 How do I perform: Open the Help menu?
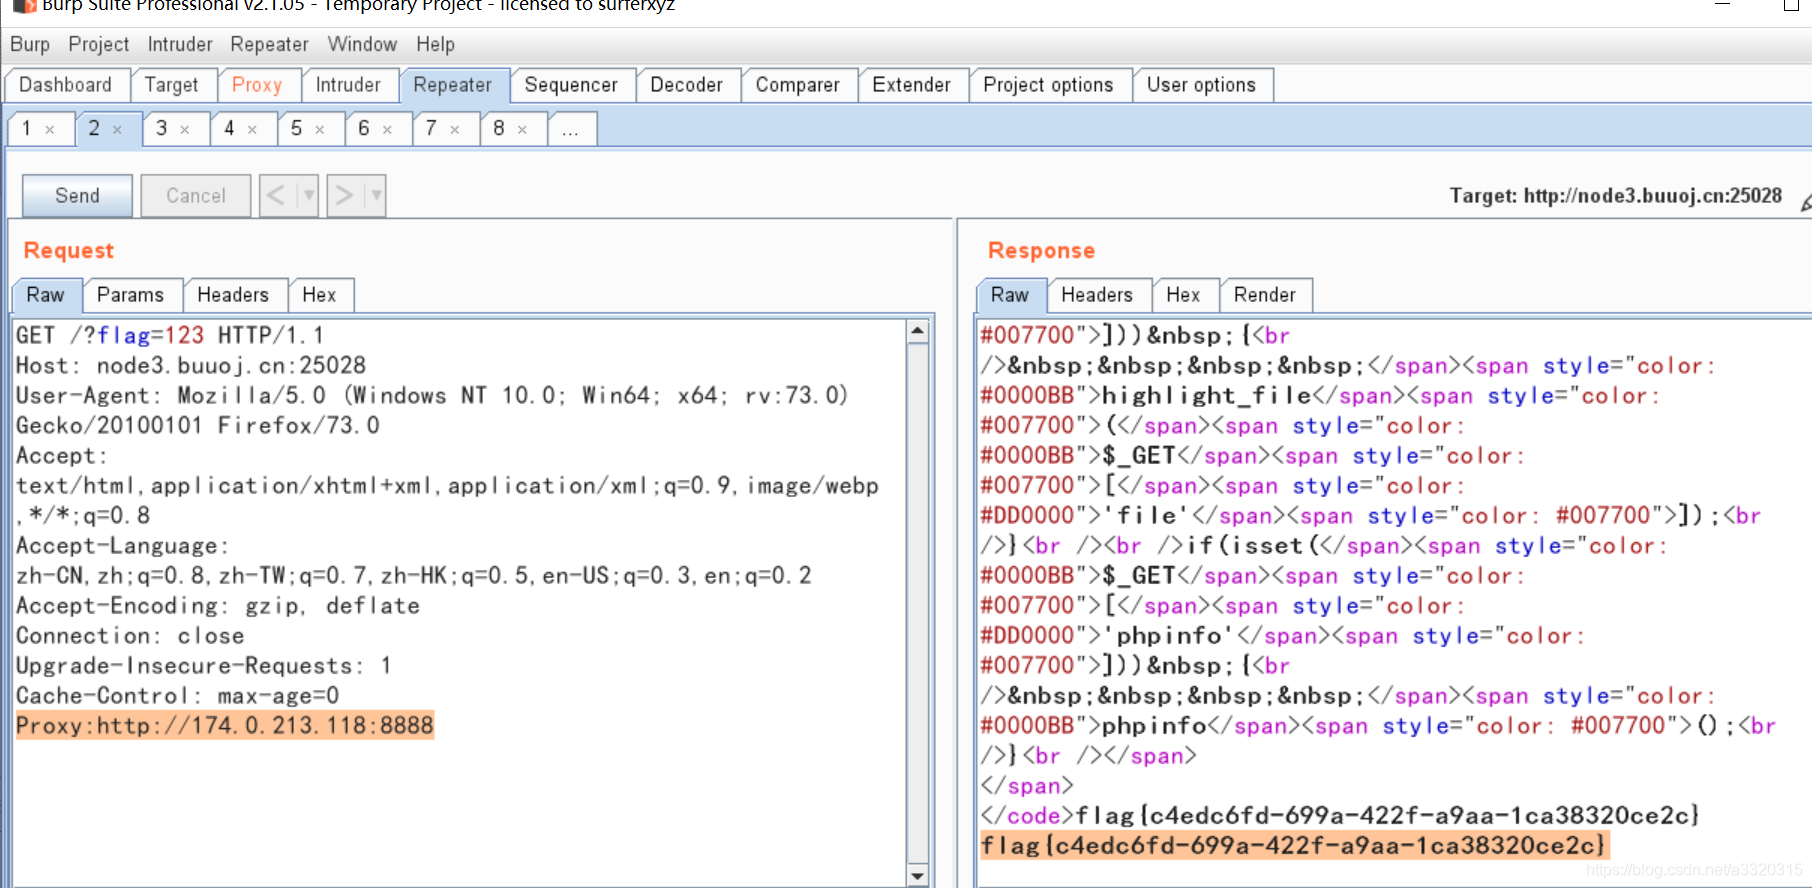tap(435, 44)
